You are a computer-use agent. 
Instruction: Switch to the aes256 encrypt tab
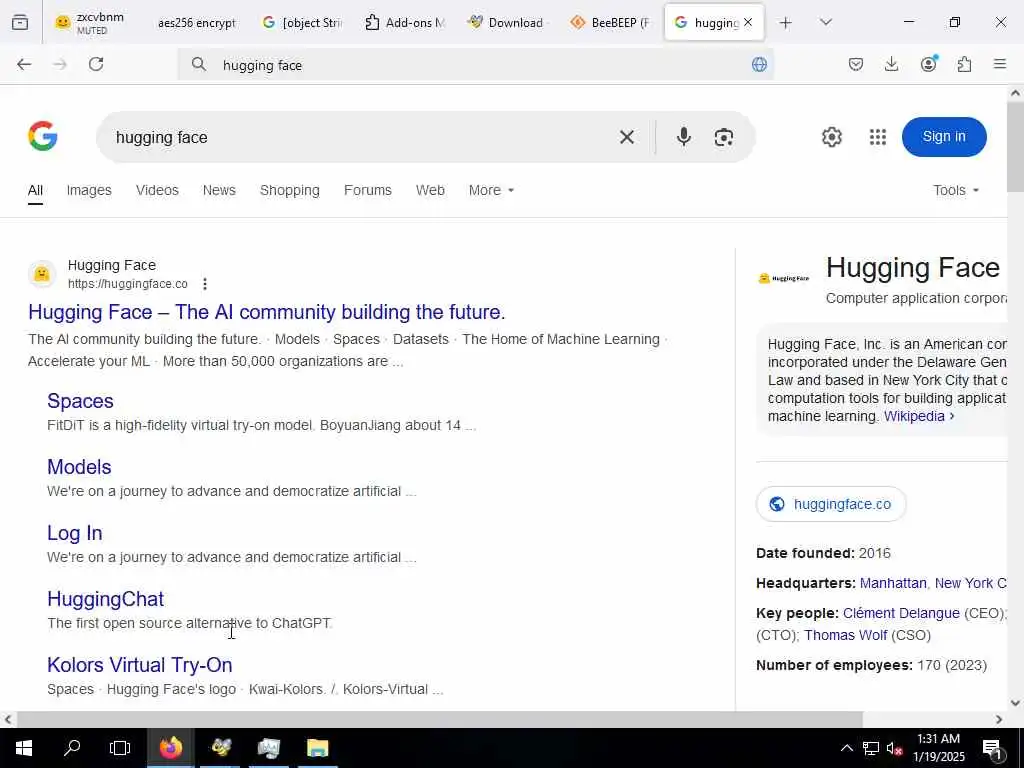[x=197, y=22]
